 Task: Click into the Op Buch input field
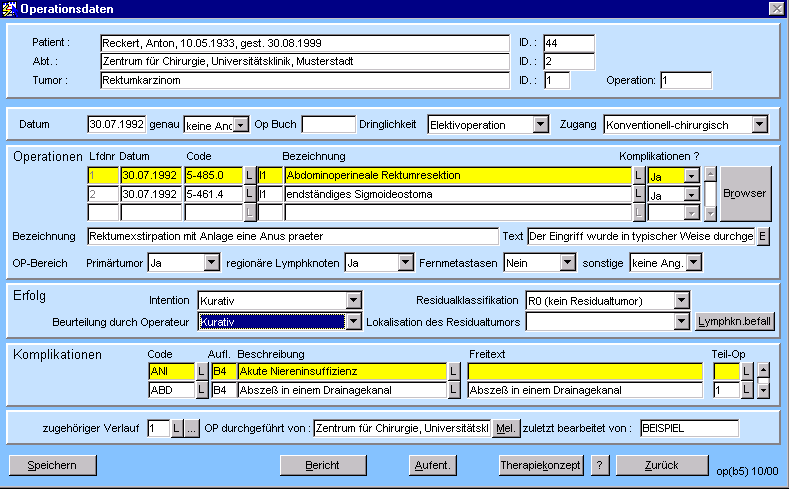click(x=328, y=125)
